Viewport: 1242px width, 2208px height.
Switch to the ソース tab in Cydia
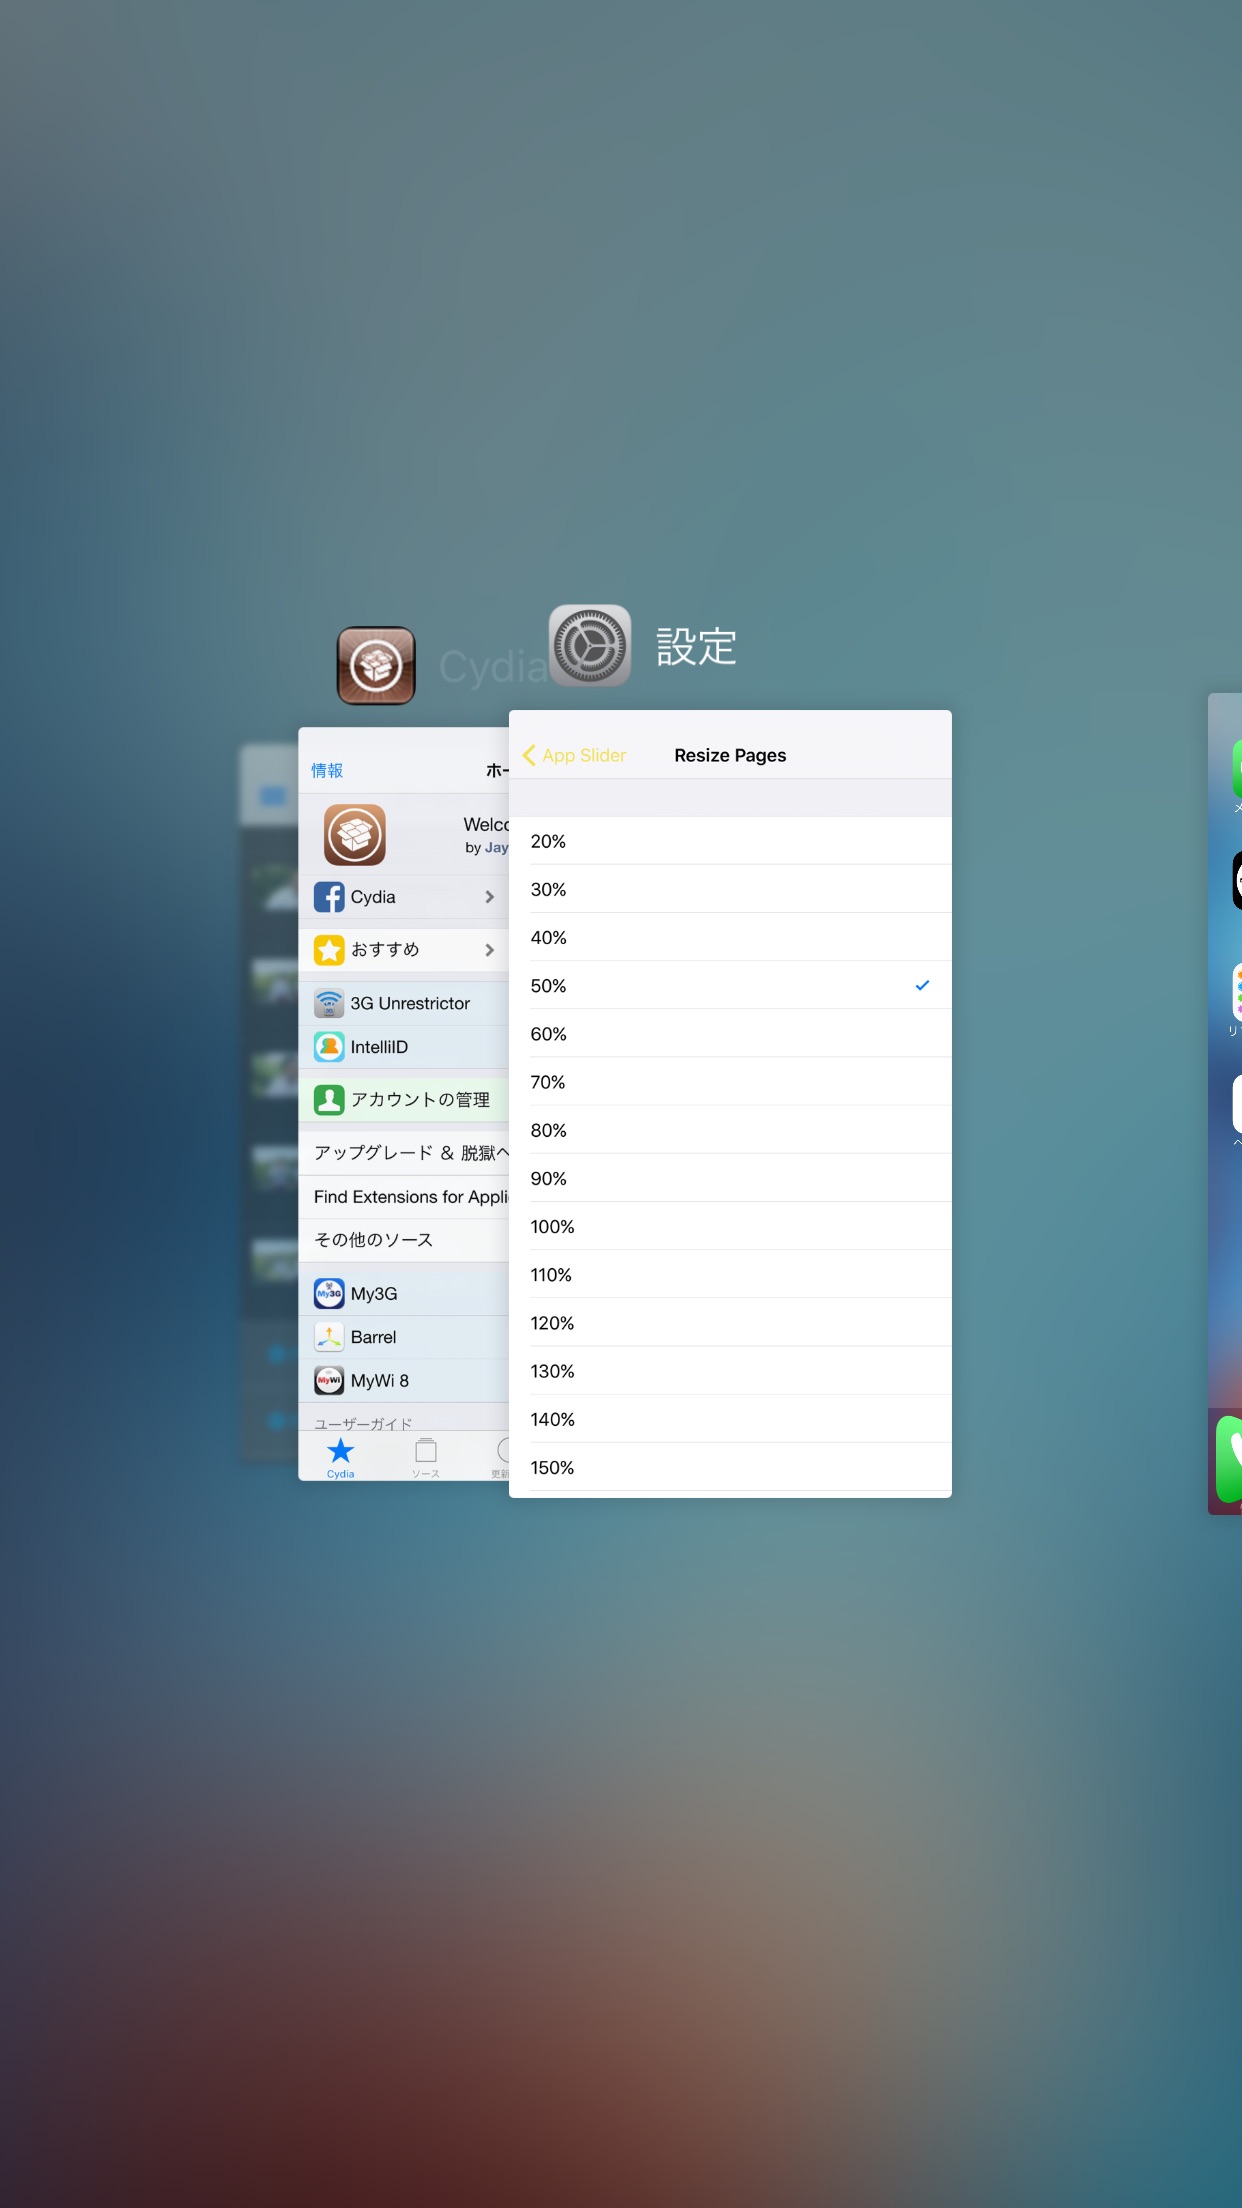coord(426,1457)
